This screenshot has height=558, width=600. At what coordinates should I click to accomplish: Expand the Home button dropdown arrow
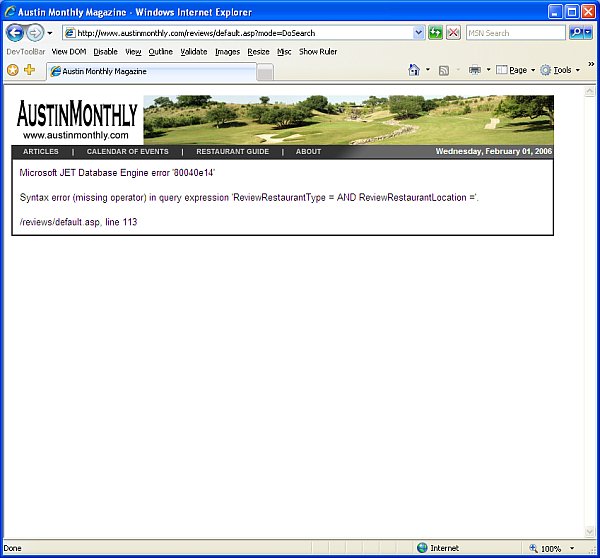(428, 70)
